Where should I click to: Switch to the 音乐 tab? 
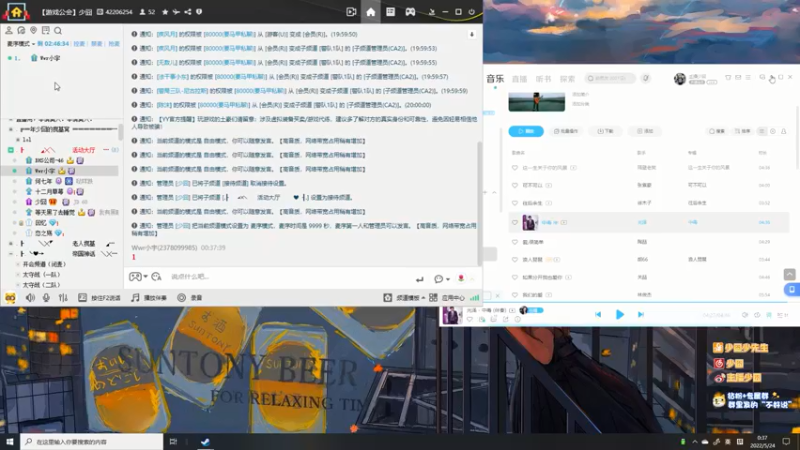(x=495, y=79)
